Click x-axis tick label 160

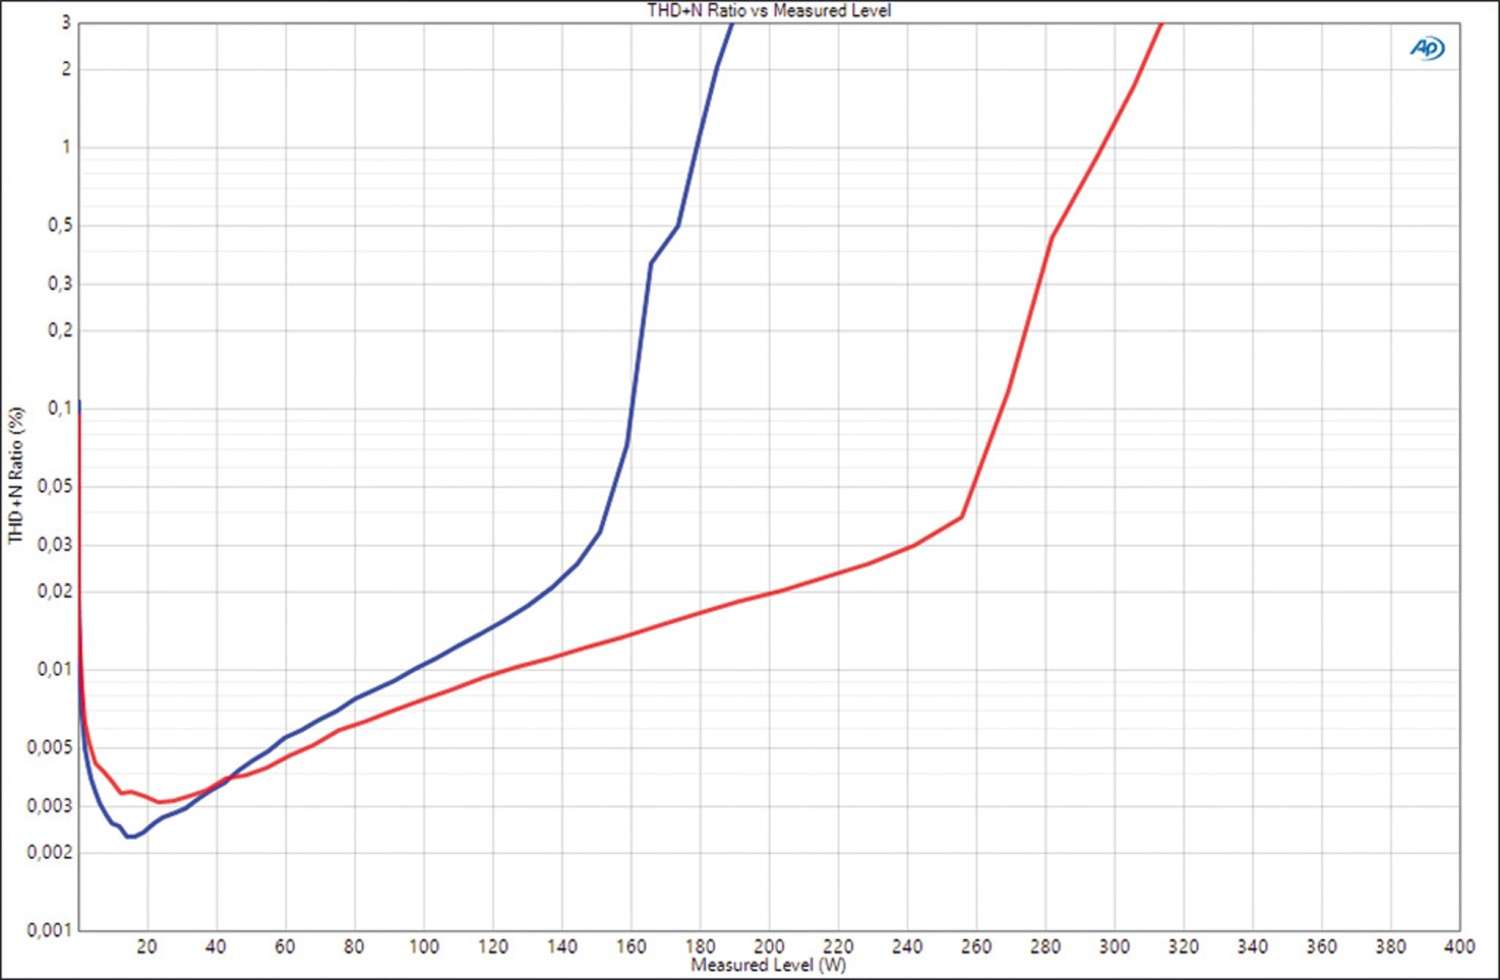tap(631, 946)
